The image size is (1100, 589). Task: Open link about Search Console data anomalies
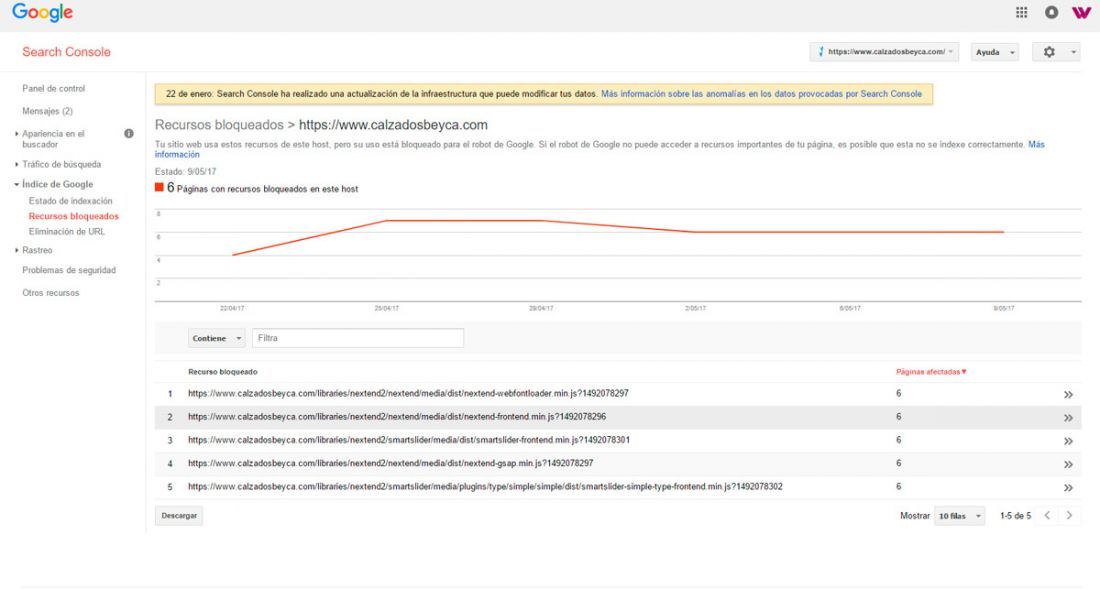[761, 94]
